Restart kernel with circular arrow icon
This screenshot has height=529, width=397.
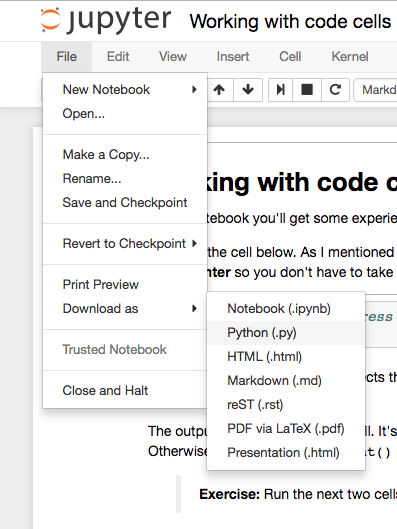335,90
